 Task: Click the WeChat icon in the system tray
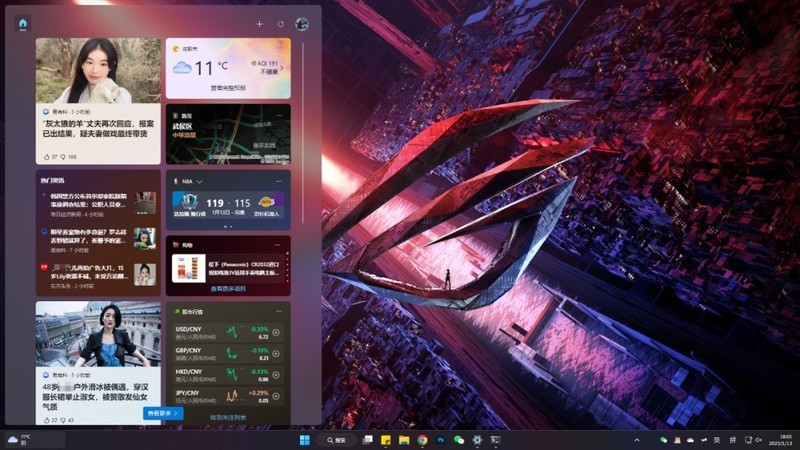[663, 440]
